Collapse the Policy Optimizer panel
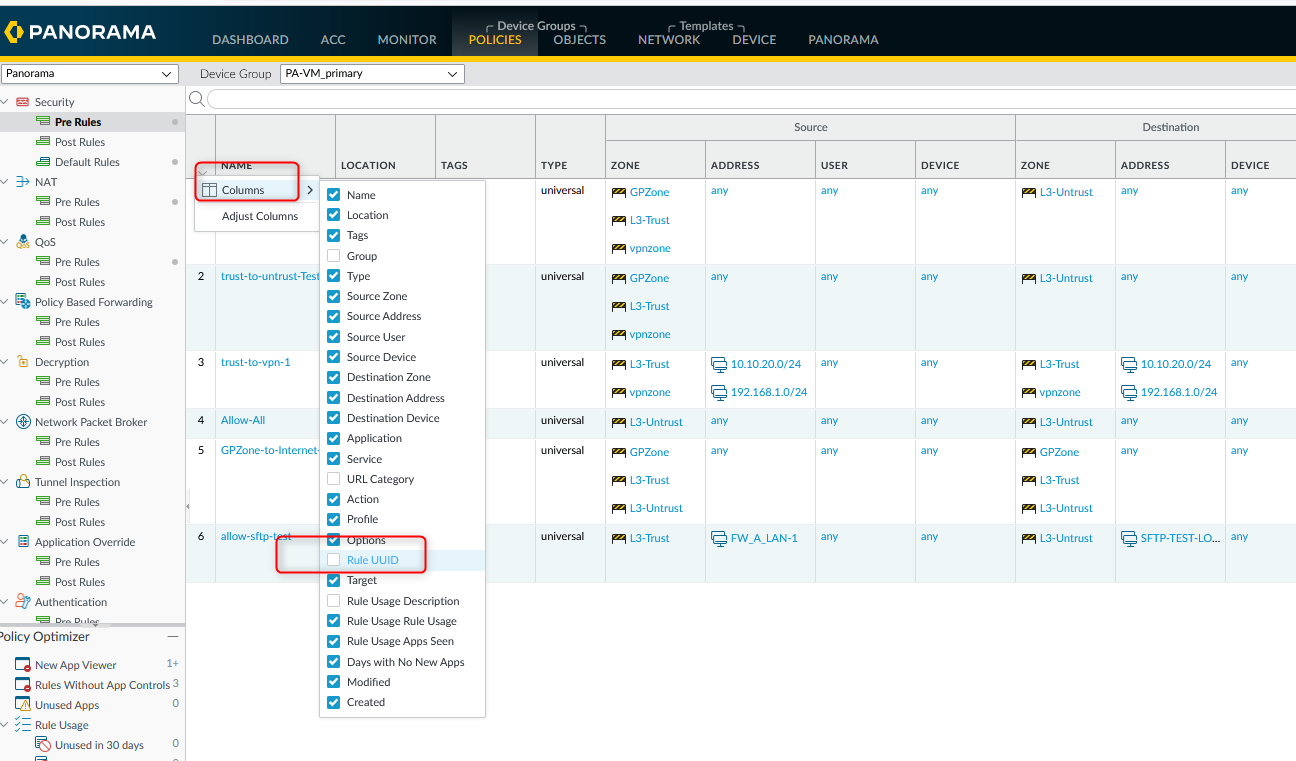Viewport: 1296px width, 761px height. click(173, 637)
